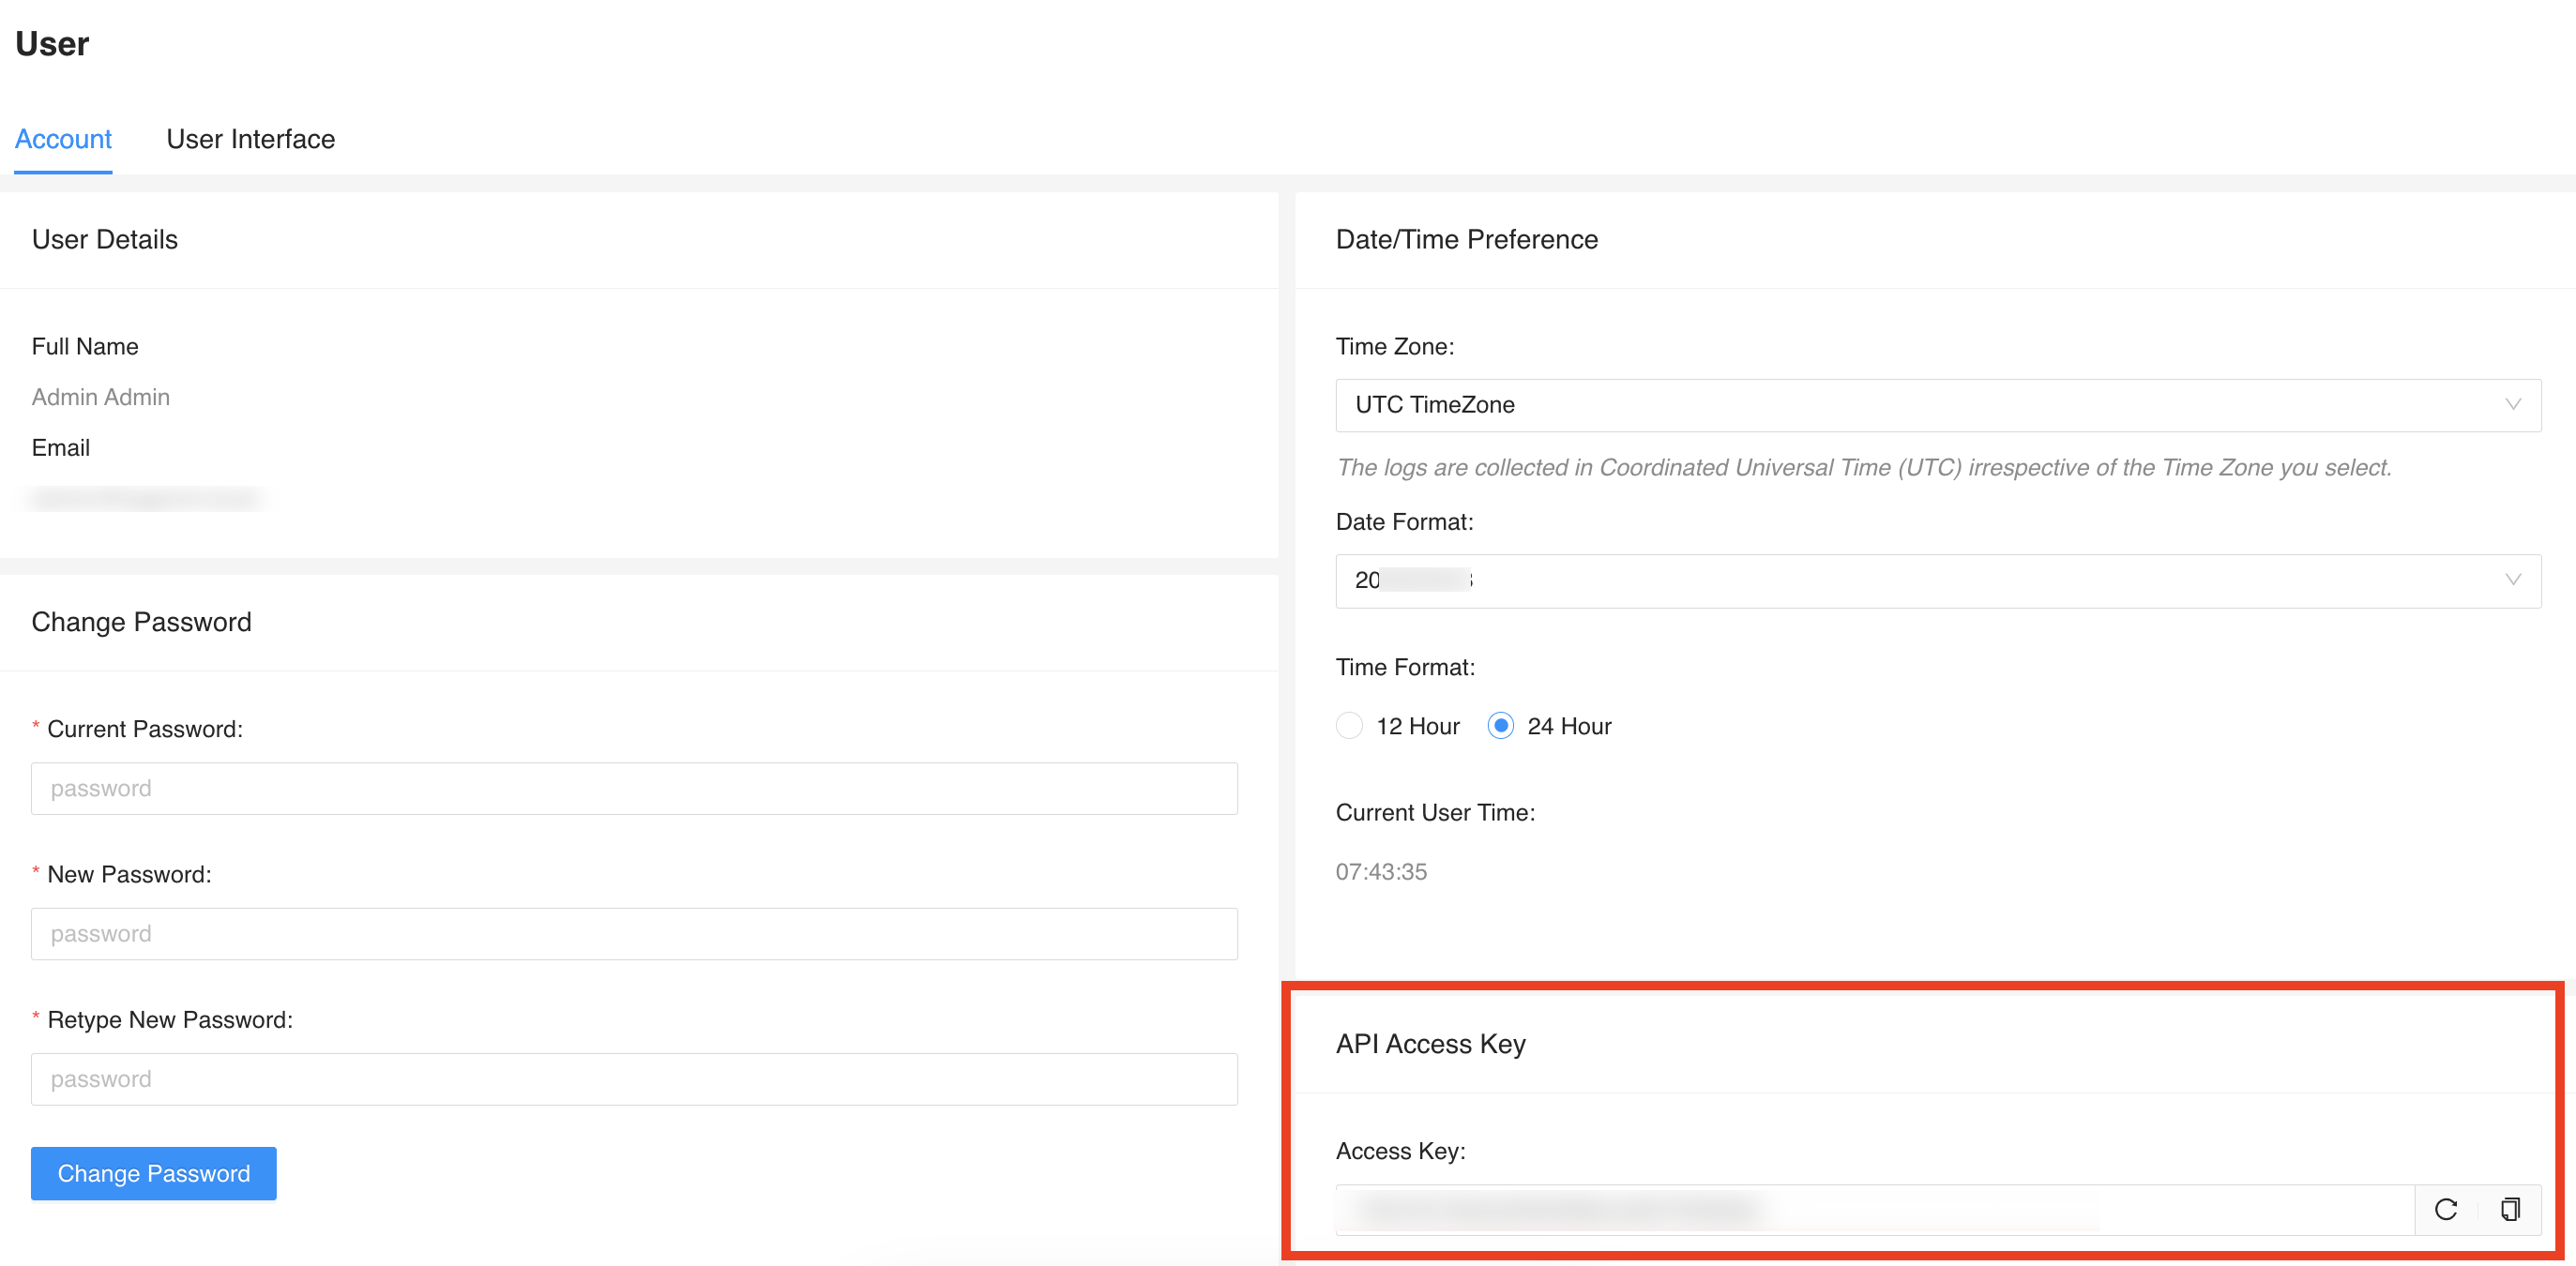Copy the API access key
Screen dimensions: 2576x1266
(2509, 1209)
